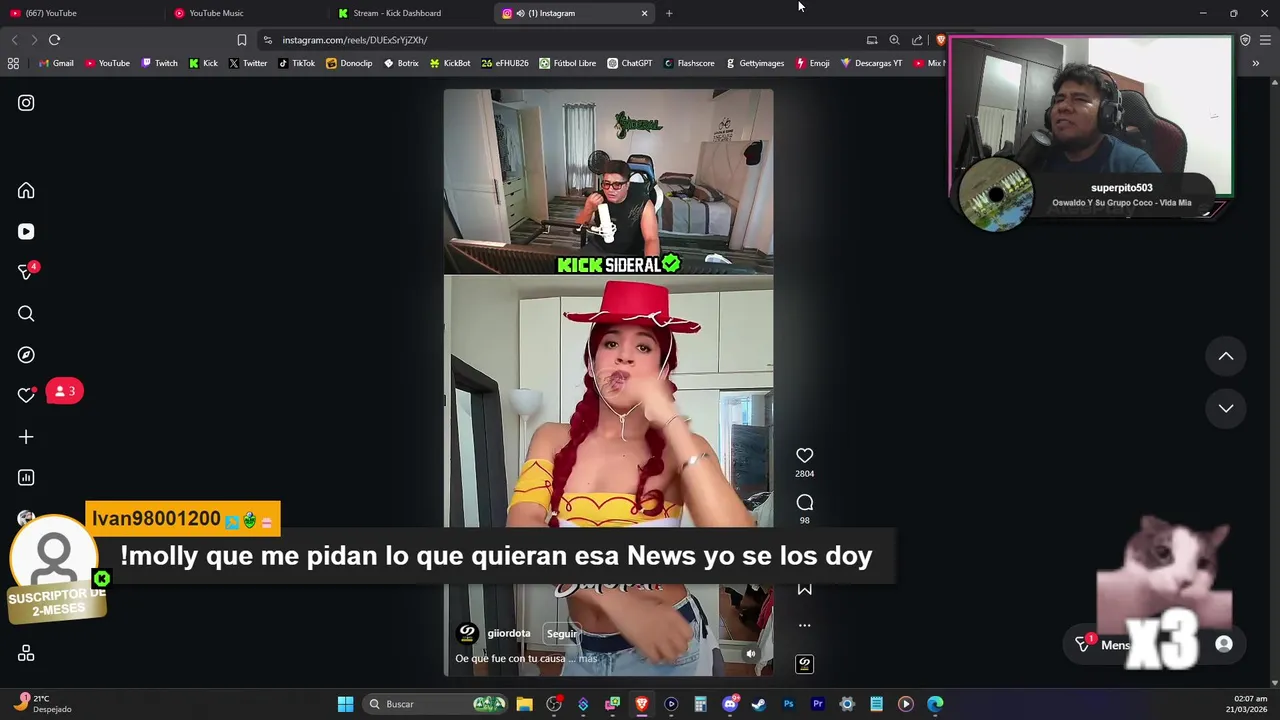
Task: Open the Windows Start menu
Action: point(345,704)
